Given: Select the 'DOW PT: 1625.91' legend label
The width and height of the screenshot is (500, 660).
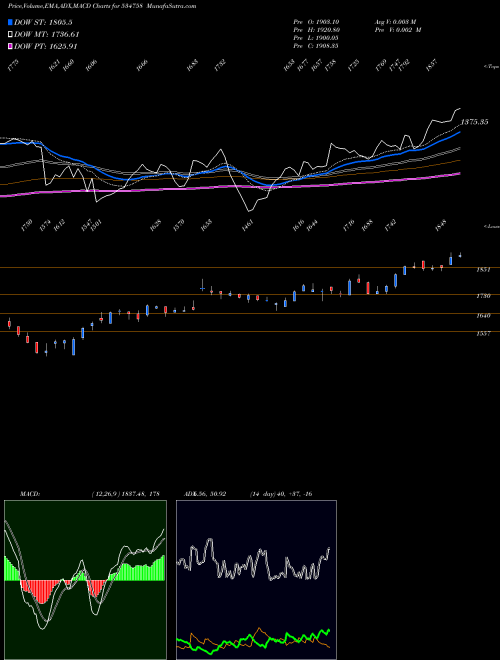Looking at the screenshot, I should click(45, 47).
